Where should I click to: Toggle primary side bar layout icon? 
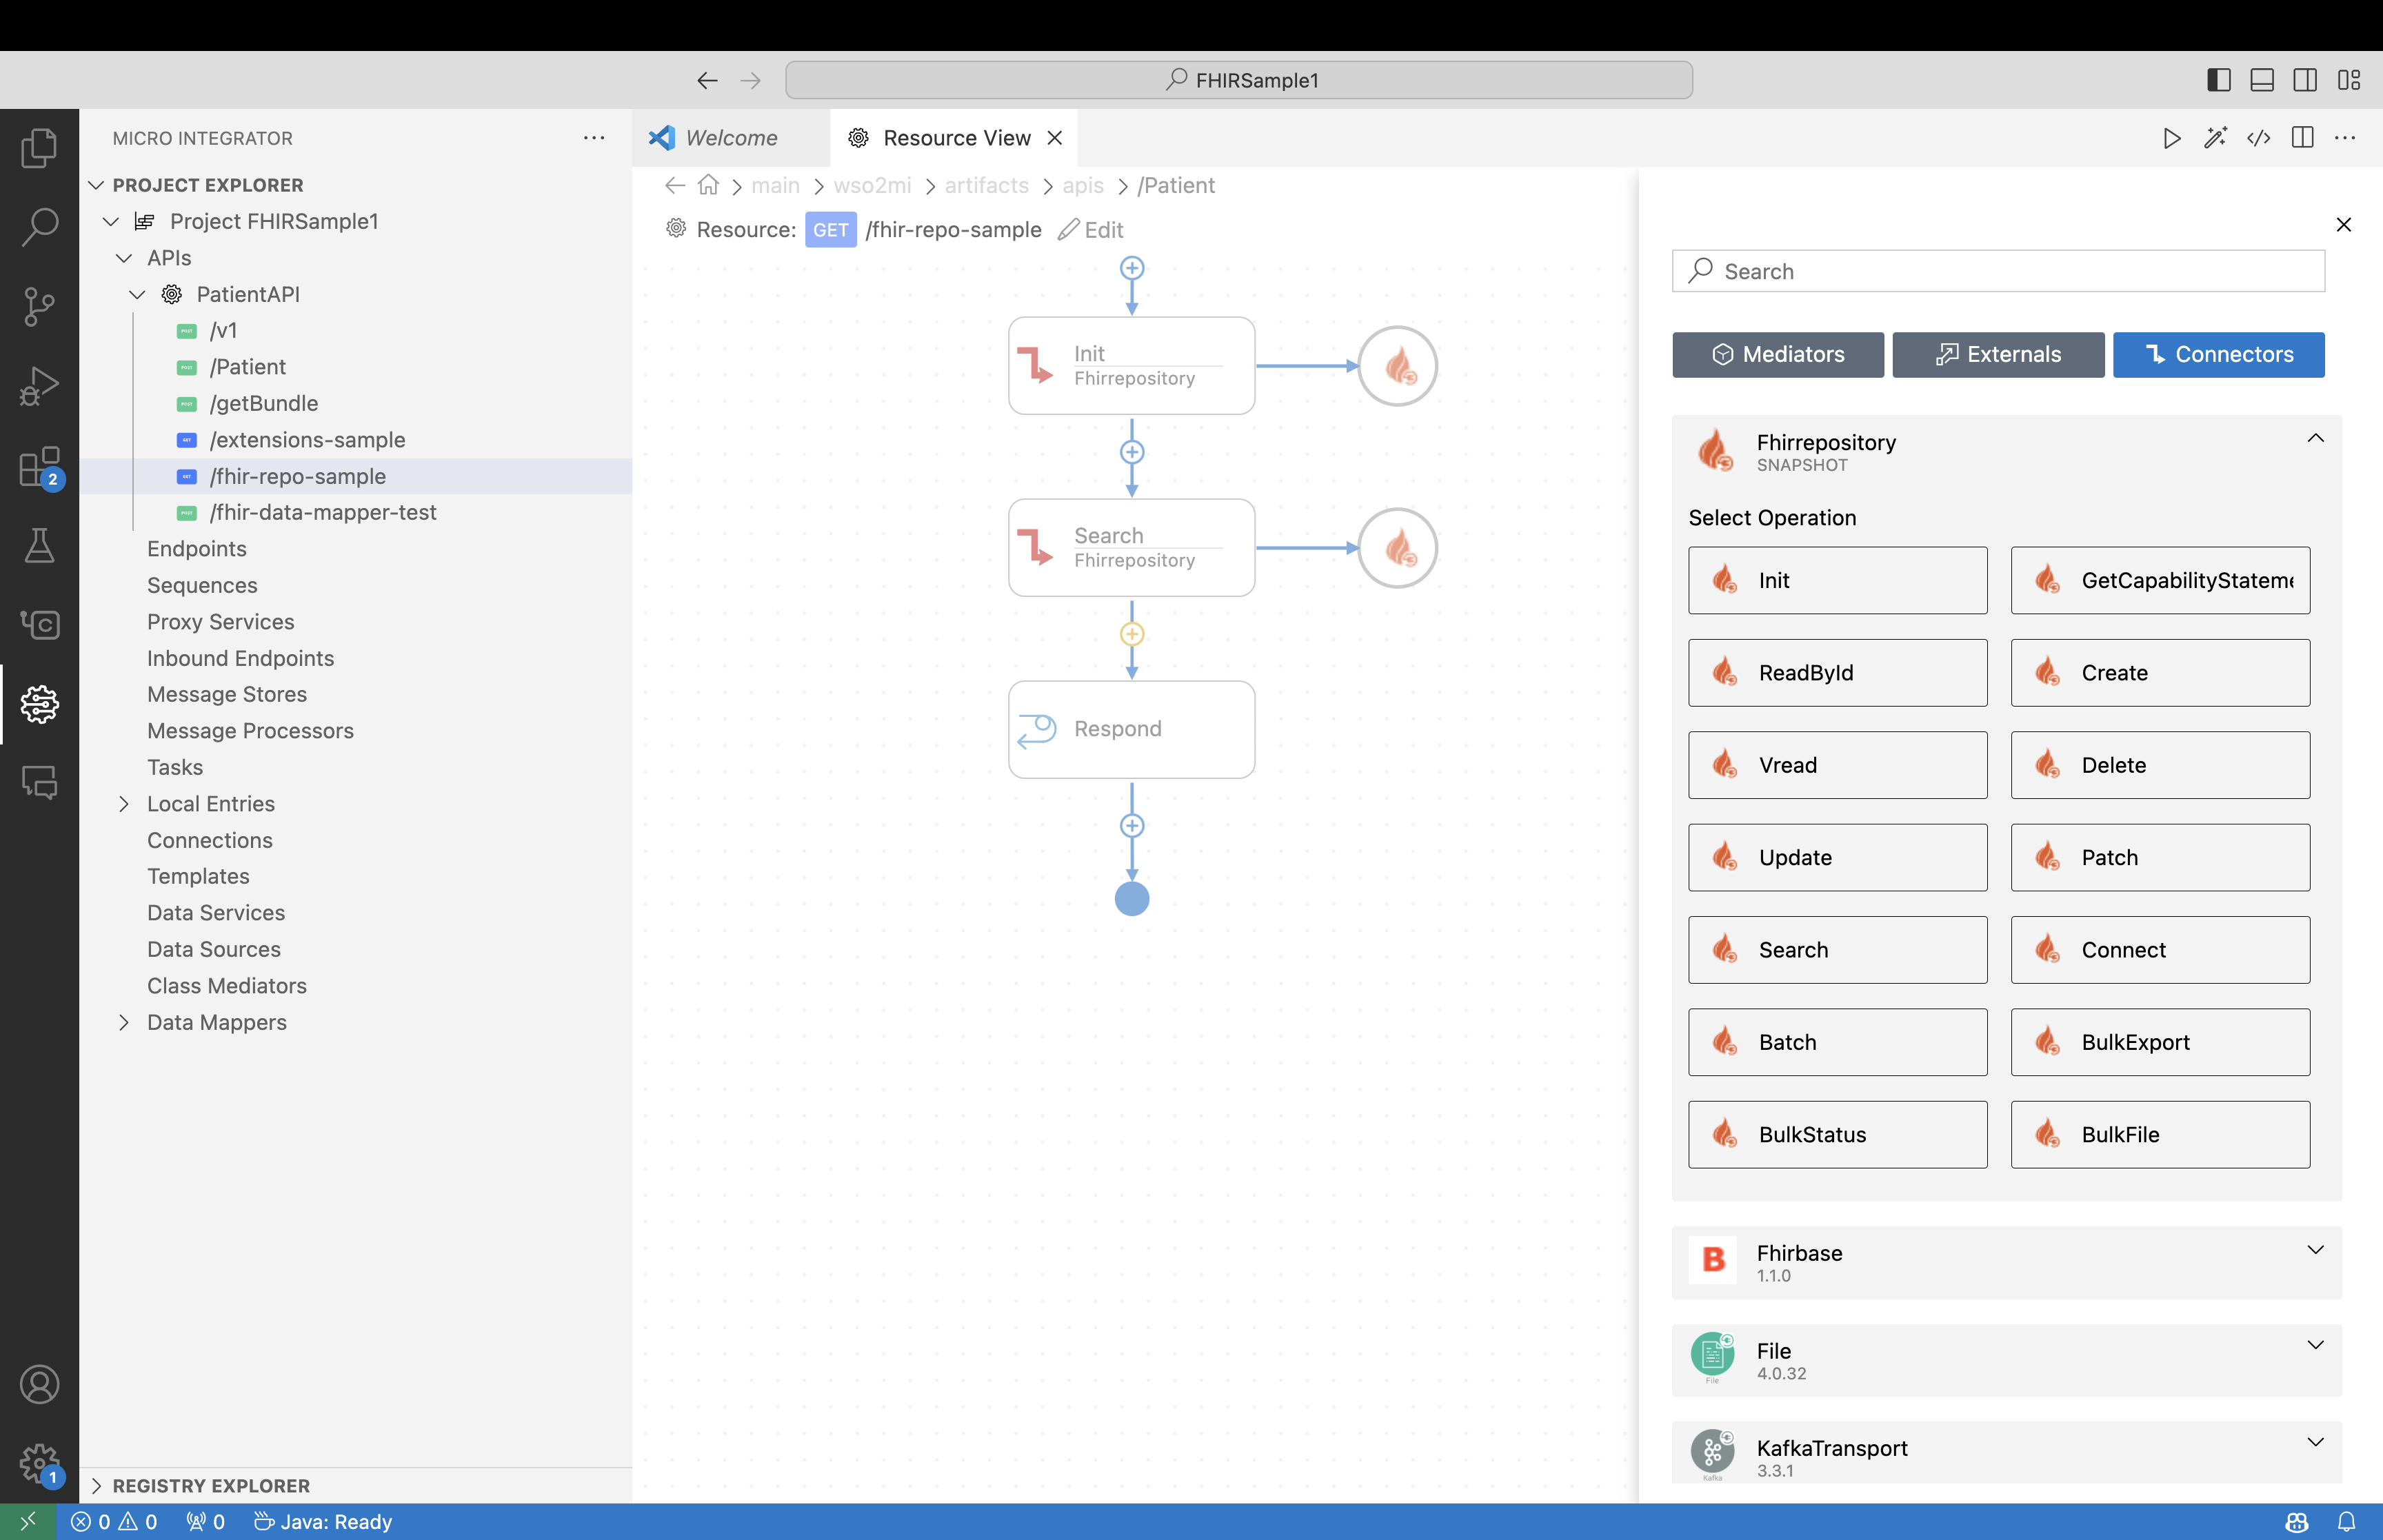click(2218, 80)
